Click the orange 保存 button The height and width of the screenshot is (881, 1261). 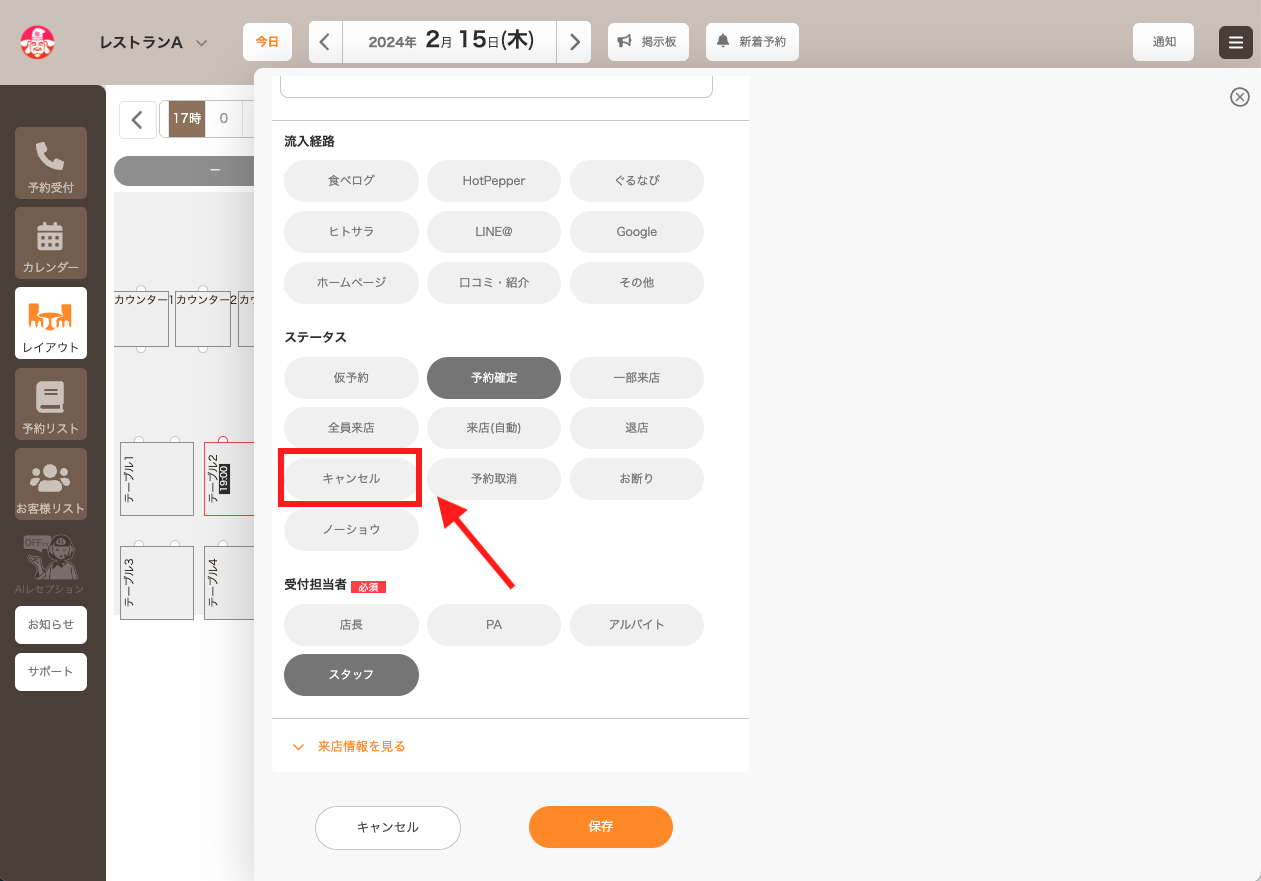click(x=601, y=827)
